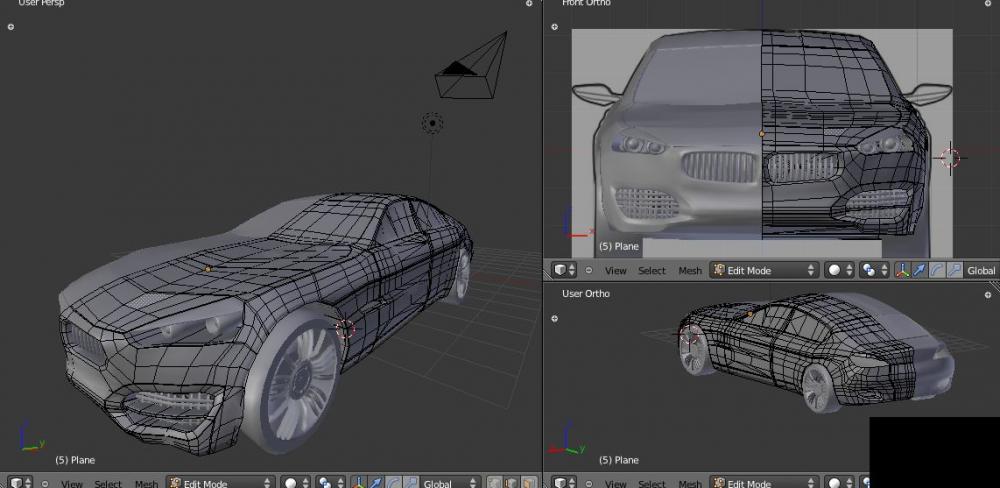Viewport: 1000px width, 488px height.
Task: Click scale manipulator icon in Front Ortho header
Action: pos(953,270)
